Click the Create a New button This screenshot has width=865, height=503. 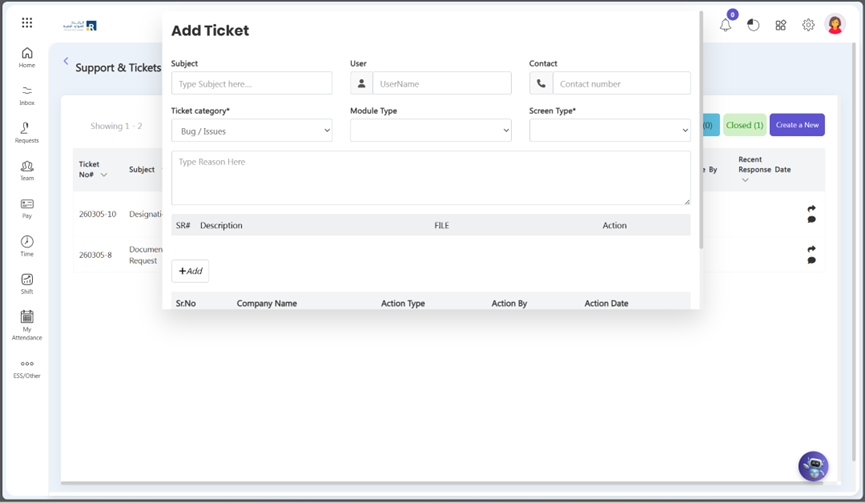click(797, 125)
